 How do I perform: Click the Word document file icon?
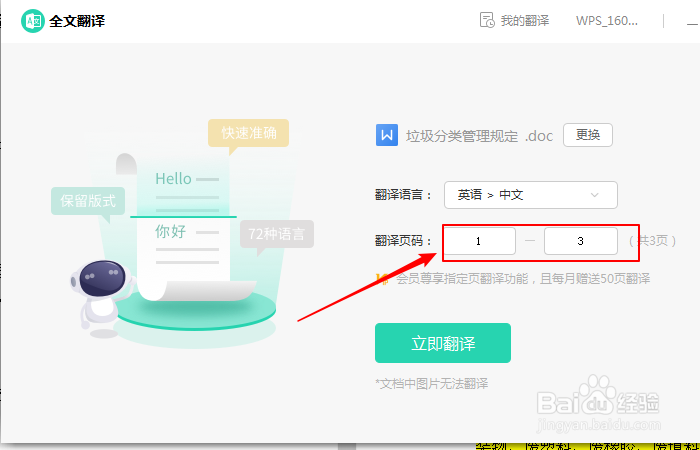tap(387, 135)
